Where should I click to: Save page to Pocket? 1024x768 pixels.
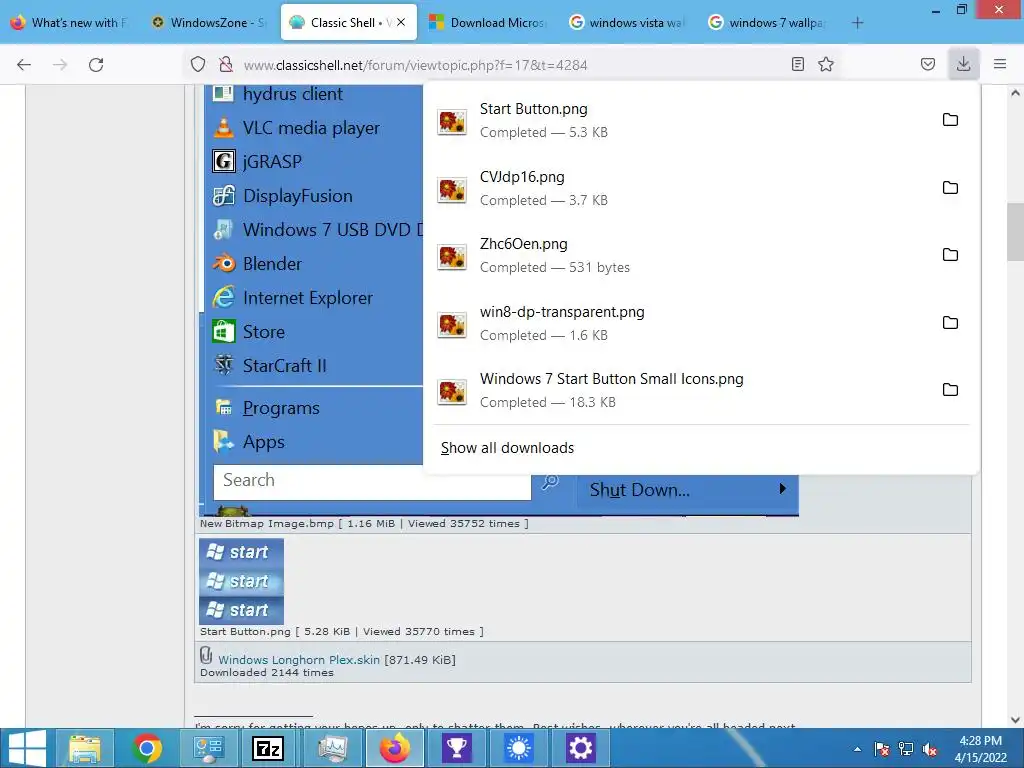[927, 64]
